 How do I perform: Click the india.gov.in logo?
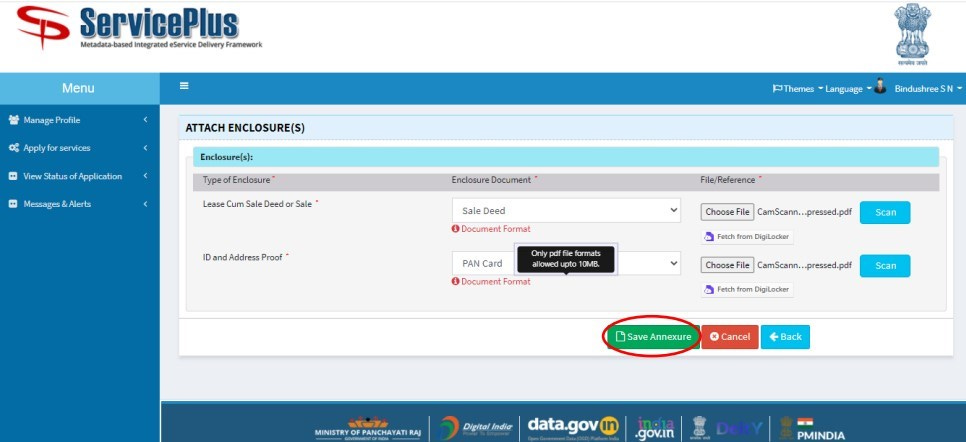pyautogui.click(x=656, y=428)
